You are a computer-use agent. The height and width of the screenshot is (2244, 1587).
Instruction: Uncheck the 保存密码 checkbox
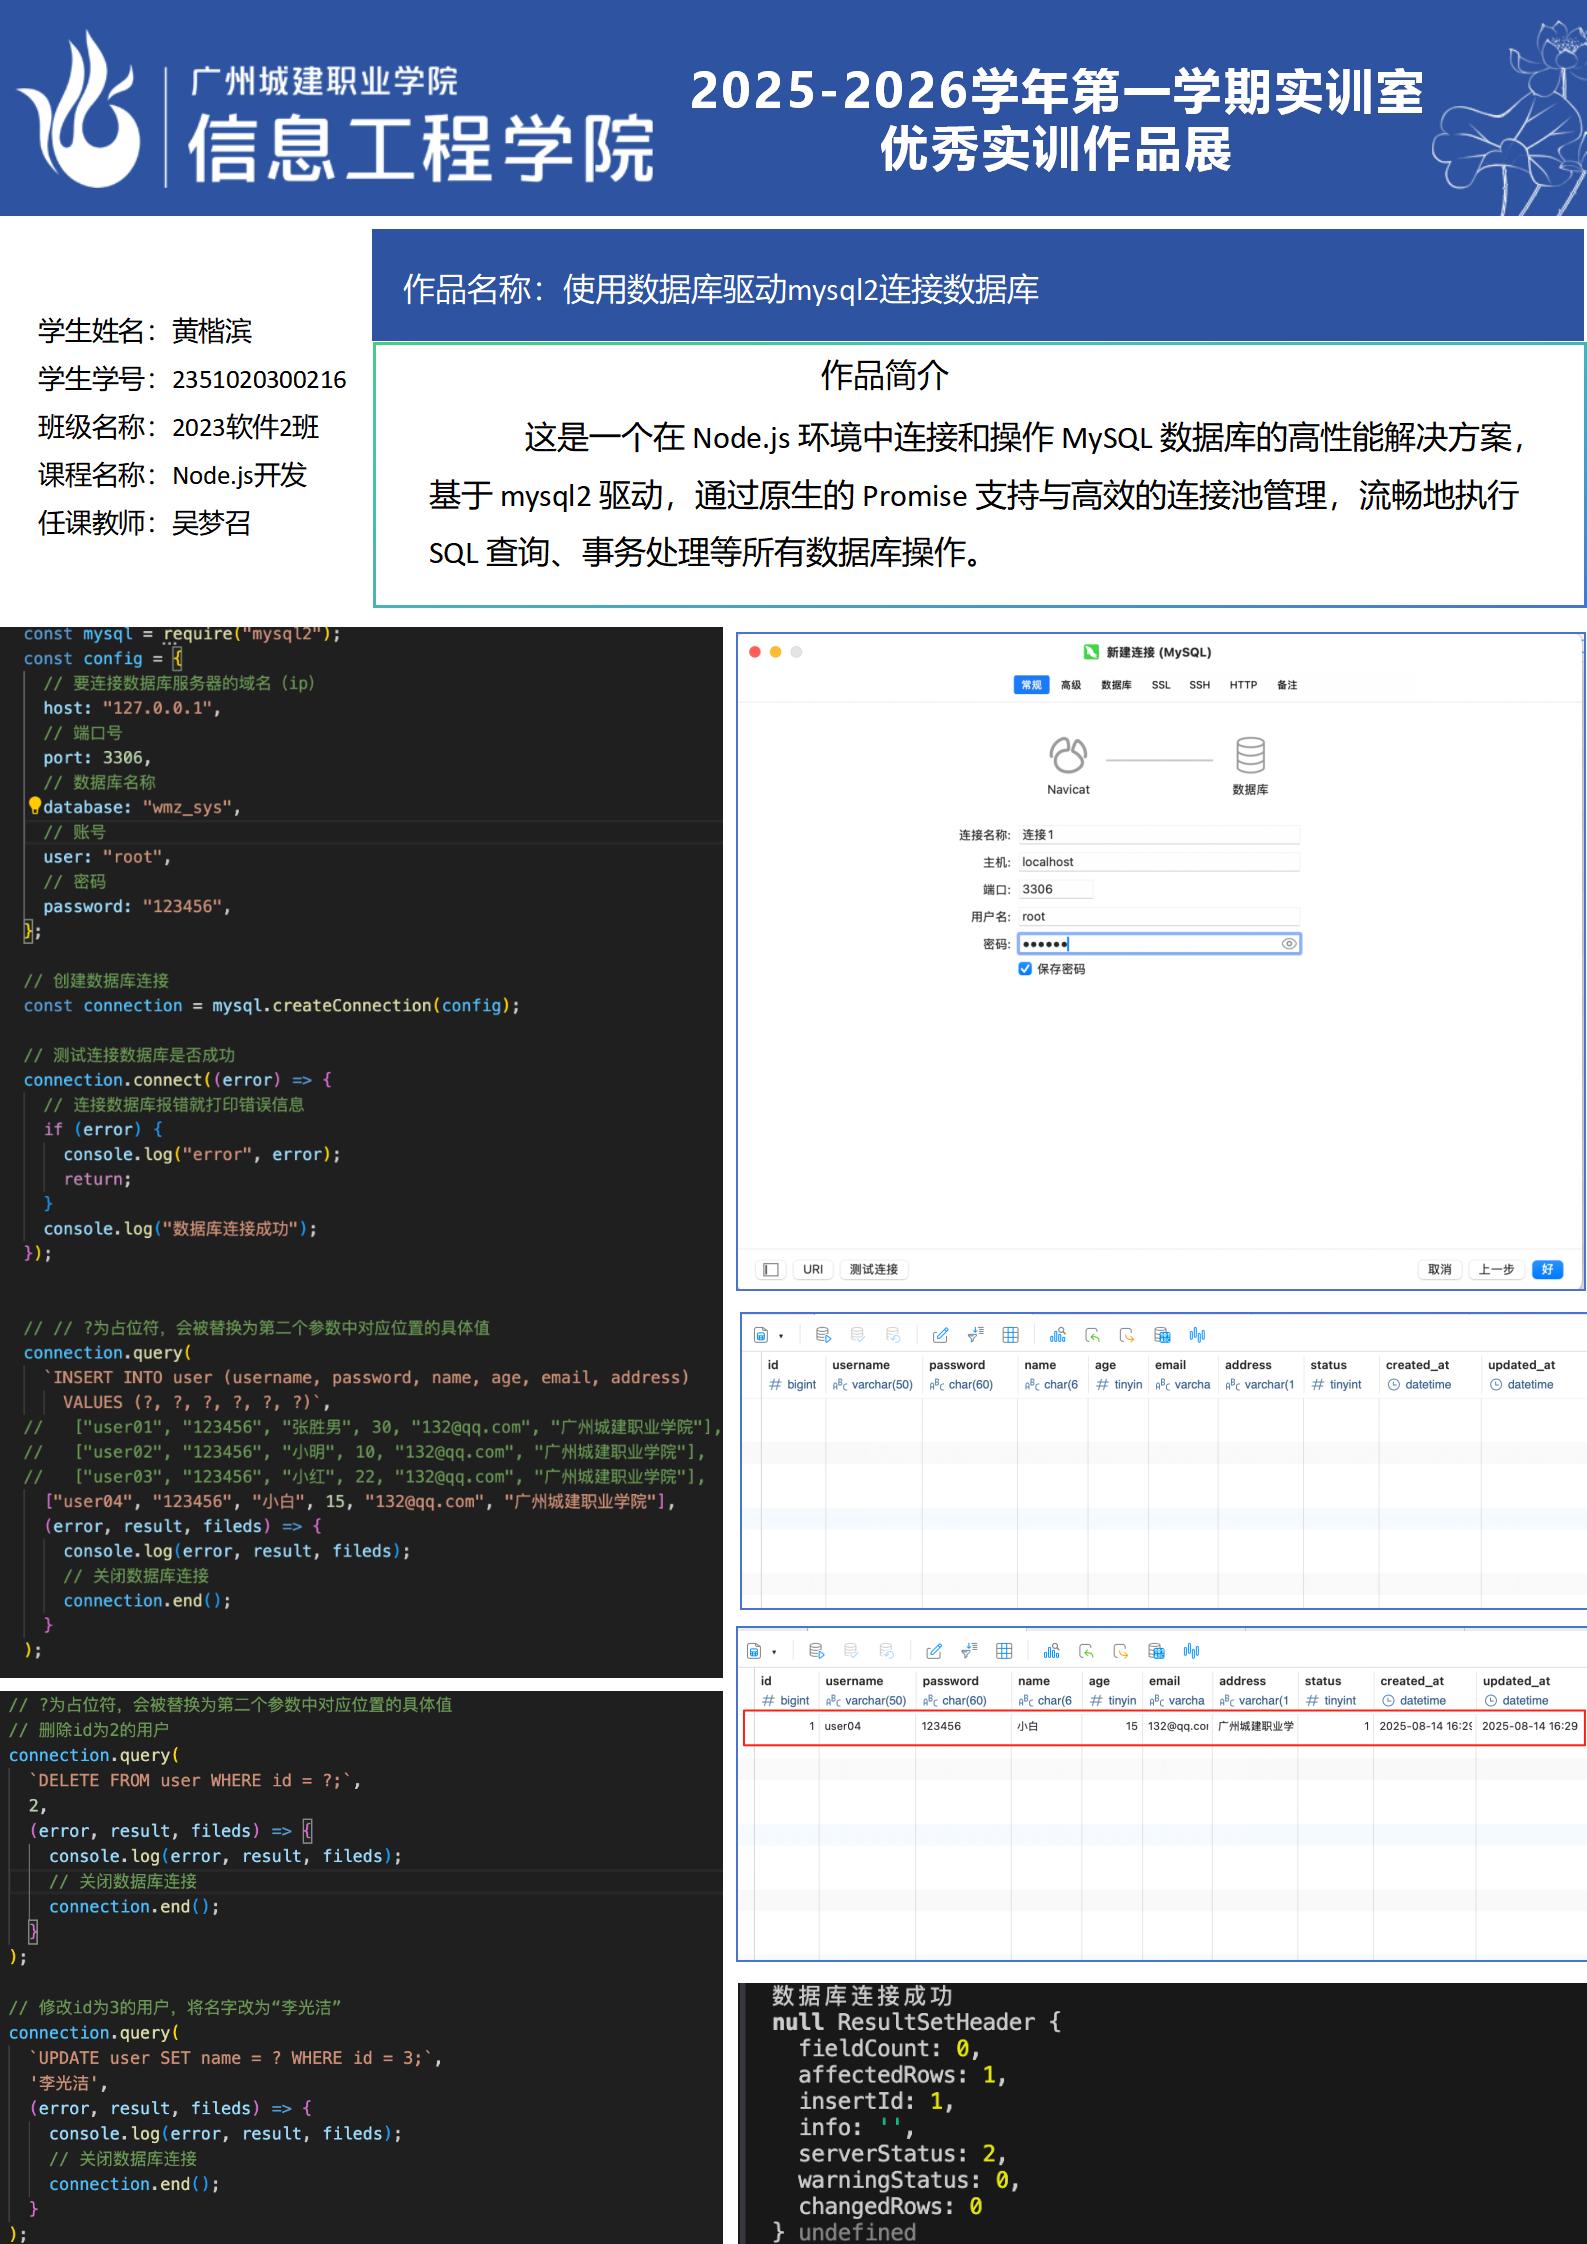point(1025,969)
